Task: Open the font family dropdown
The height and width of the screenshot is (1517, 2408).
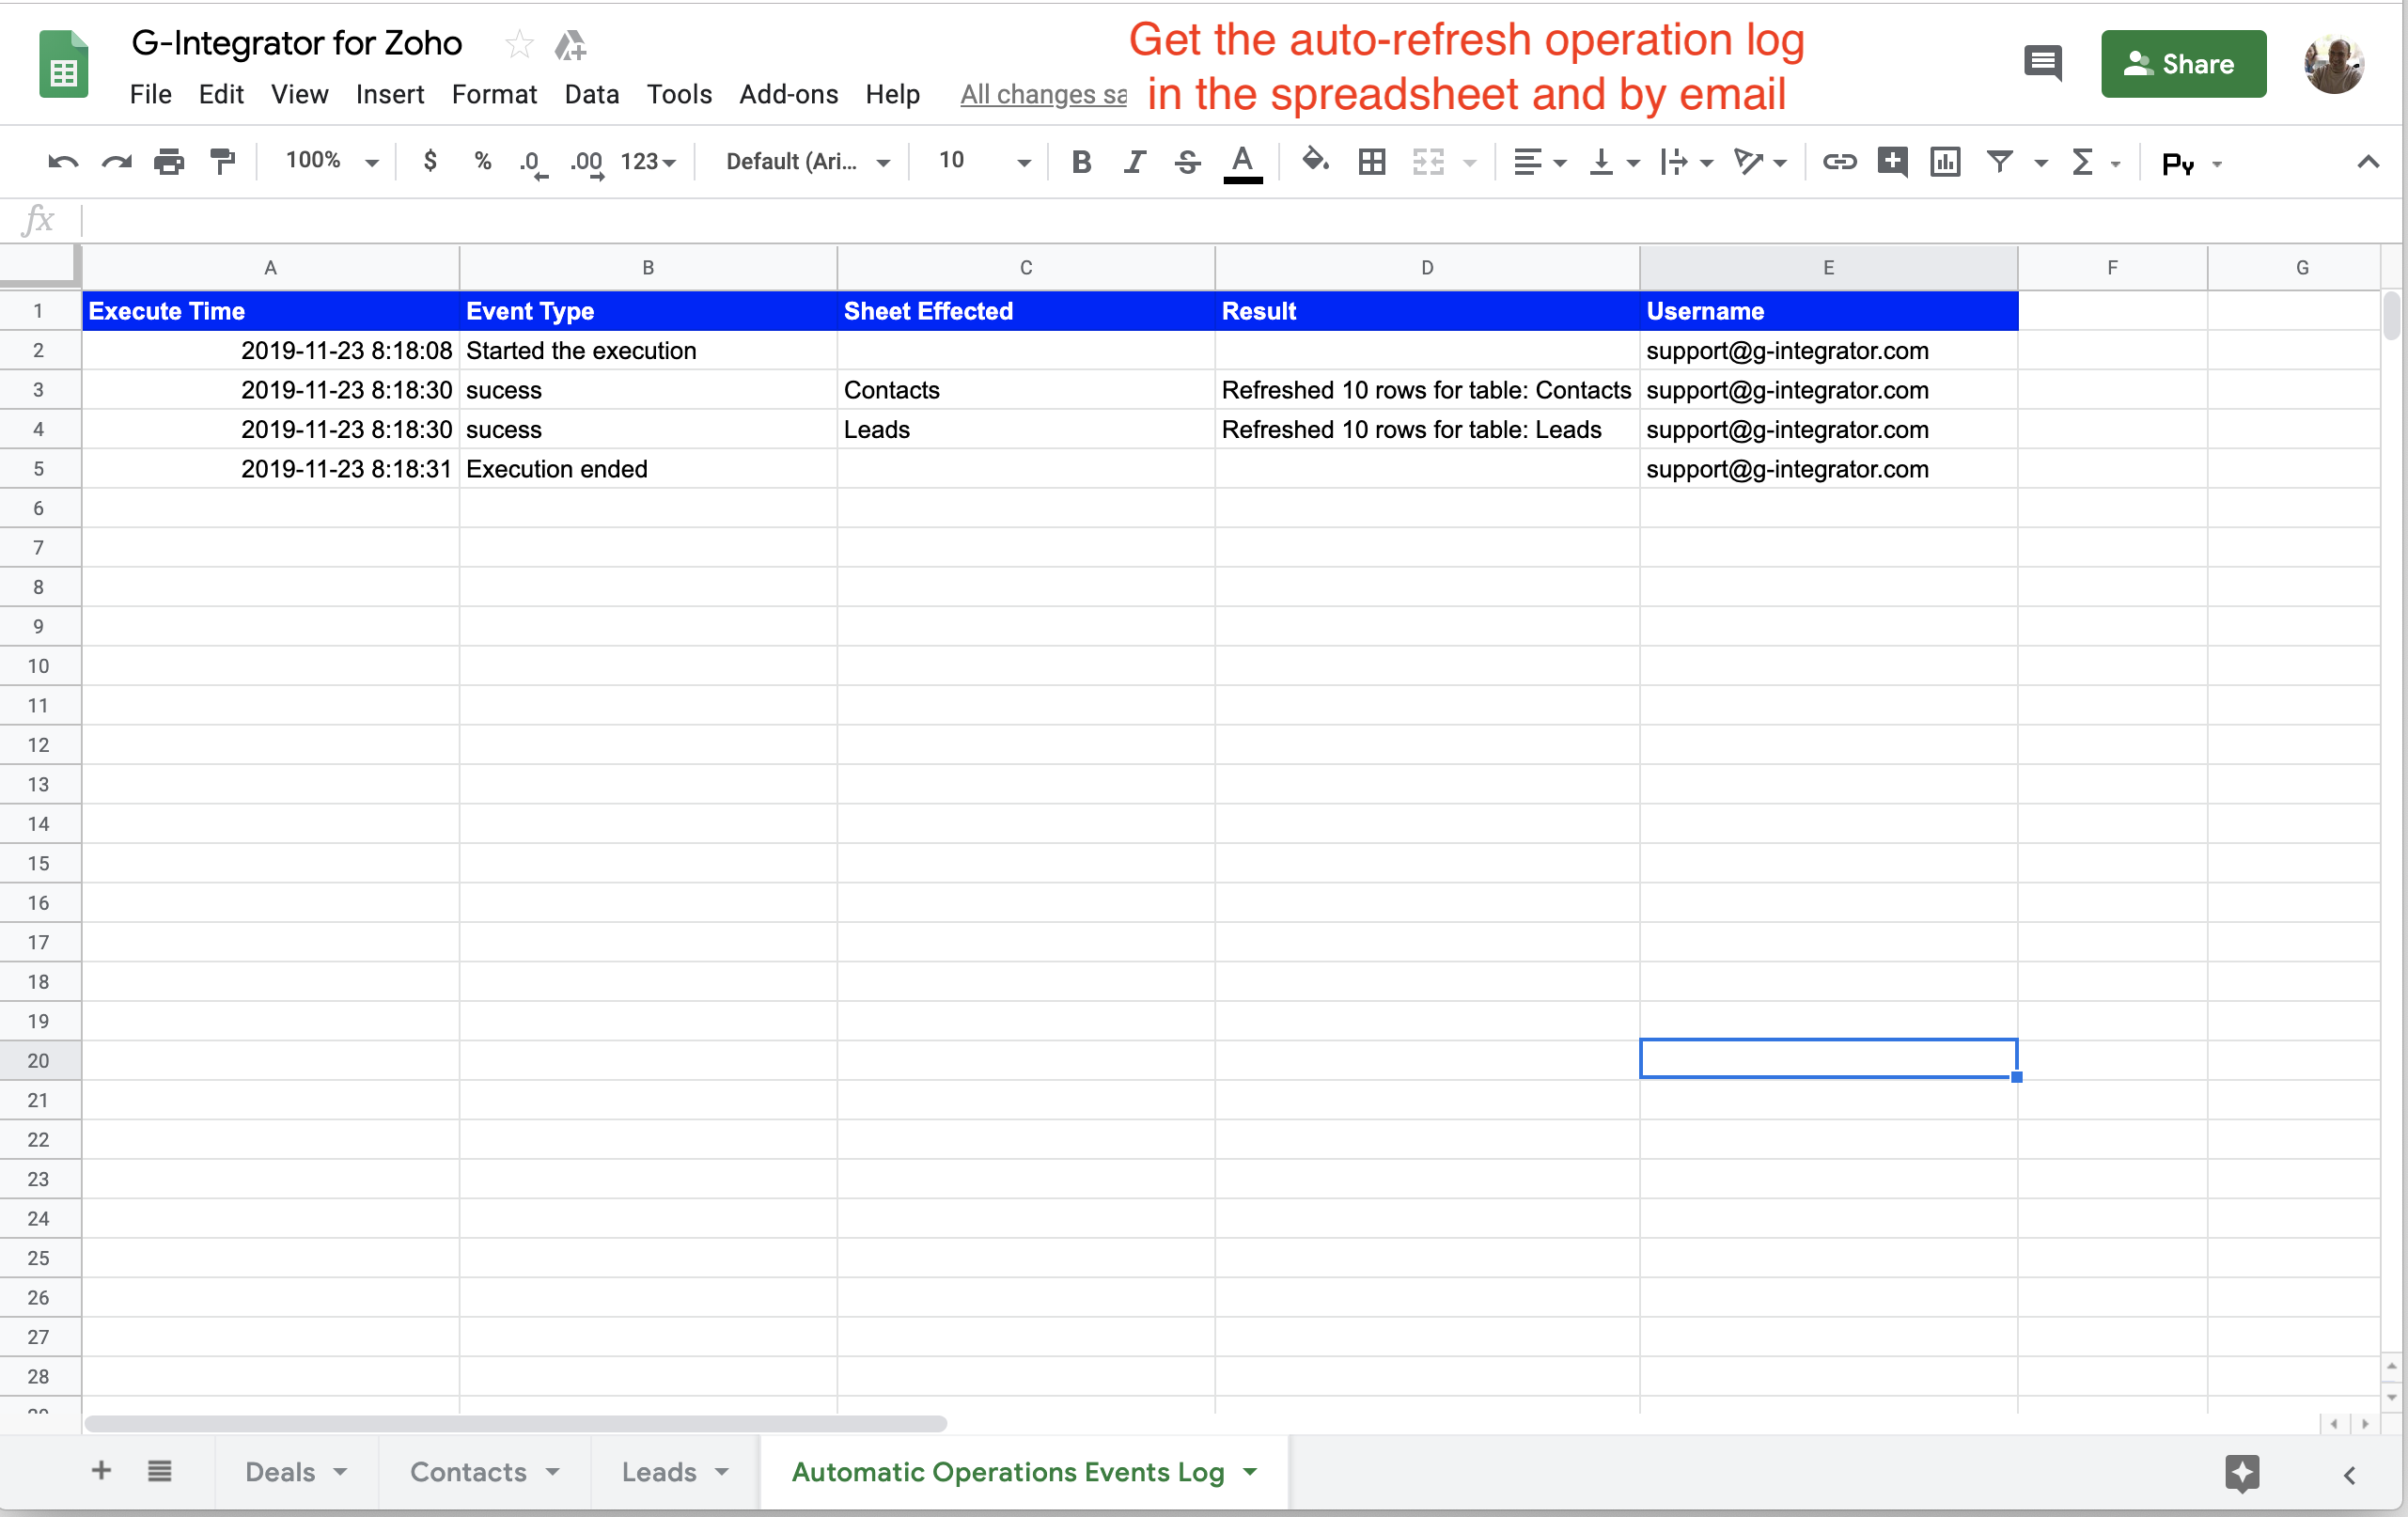Action: [x=808, y=161]
